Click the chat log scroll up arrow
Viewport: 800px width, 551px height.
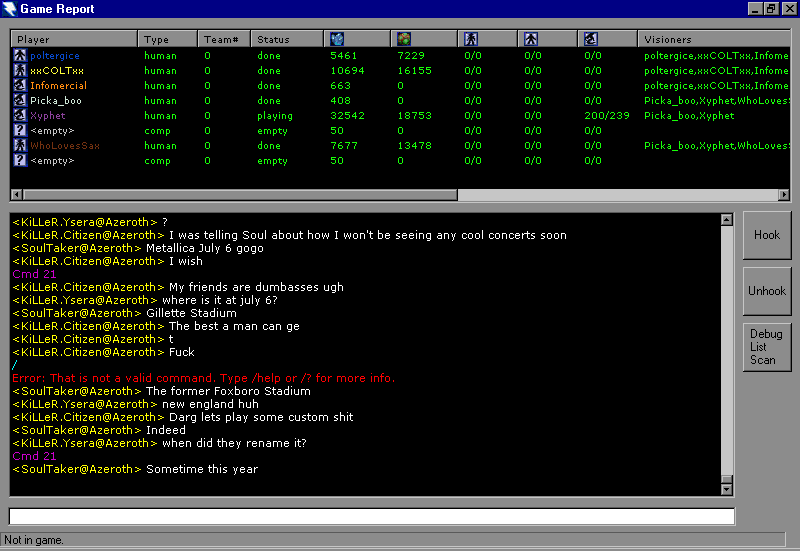tap(727, 220)
